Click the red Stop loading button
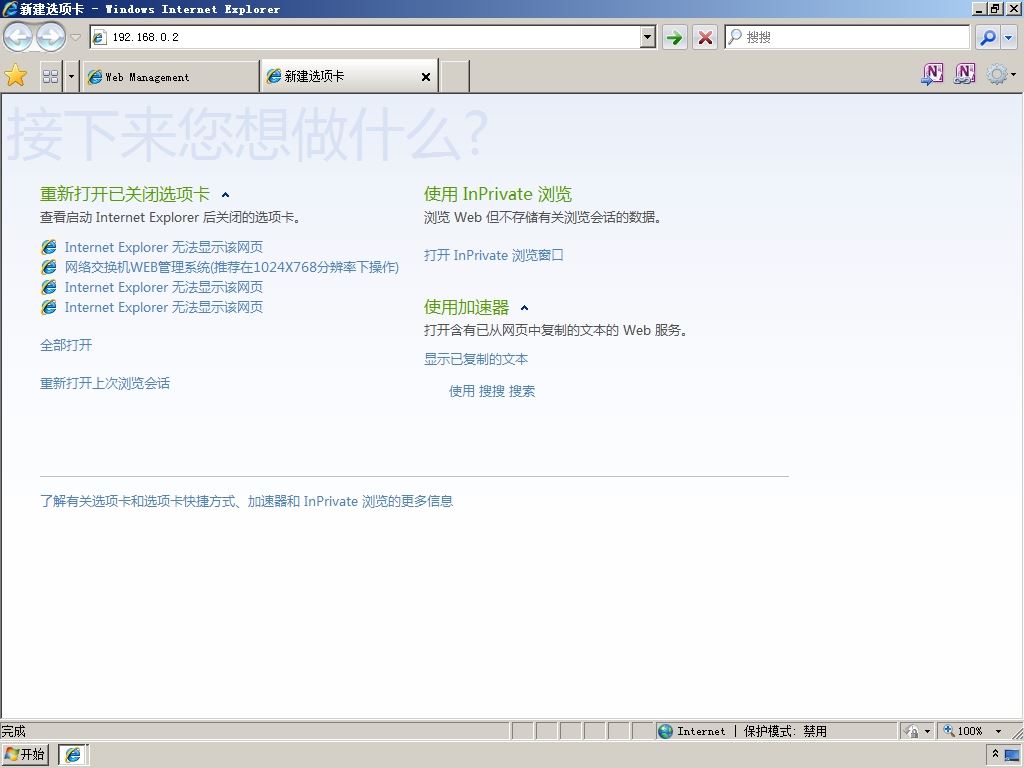 coord(705,37)
